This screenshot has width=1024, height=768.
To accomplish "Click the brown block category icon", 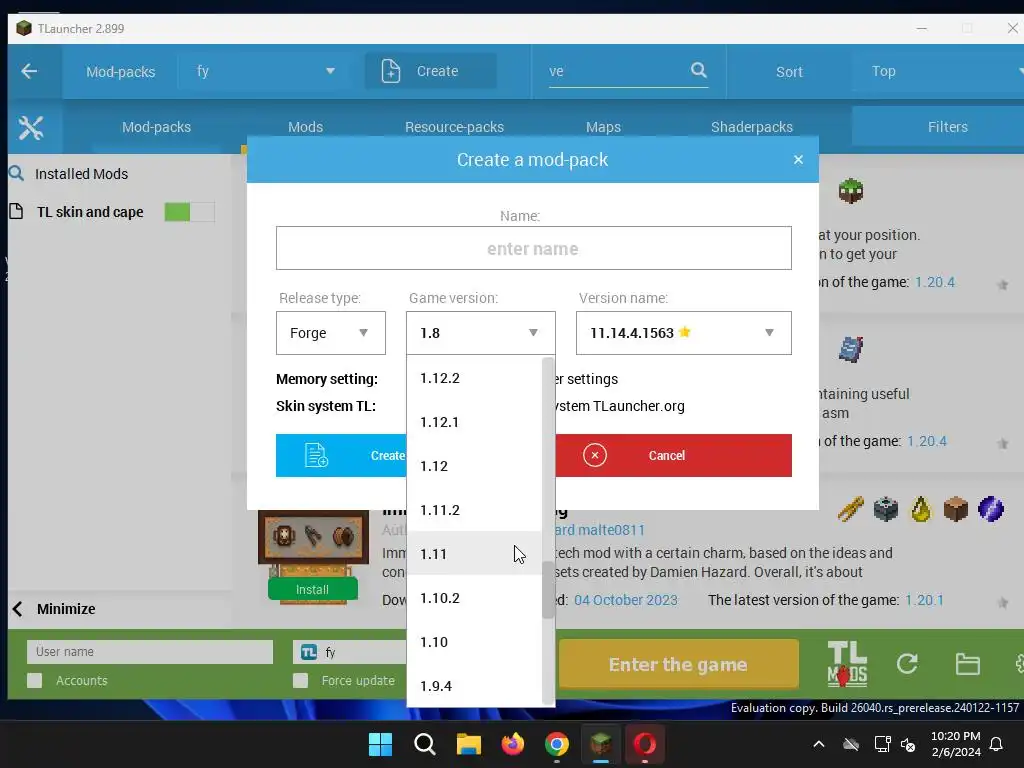I will click(955, 509).
